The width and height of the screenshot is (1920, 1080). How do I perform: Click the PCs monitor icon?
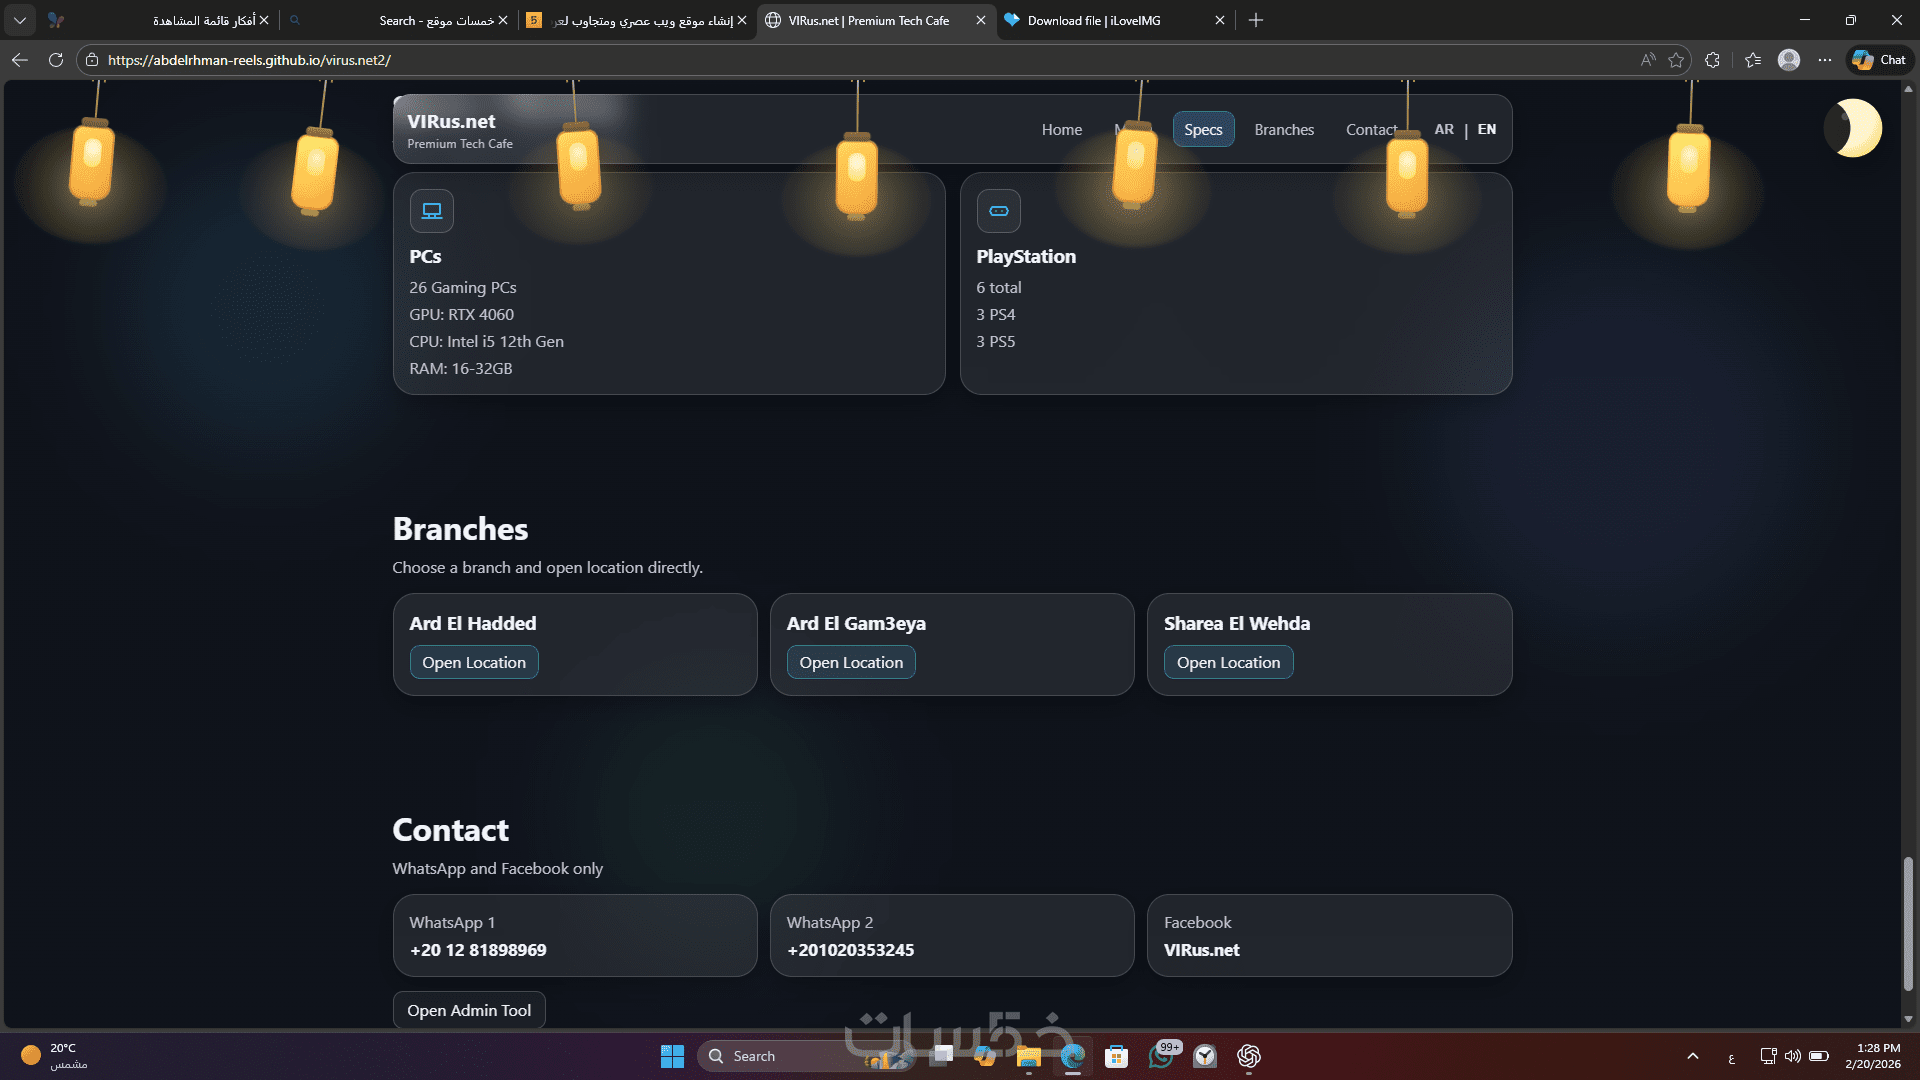(431, 211)
